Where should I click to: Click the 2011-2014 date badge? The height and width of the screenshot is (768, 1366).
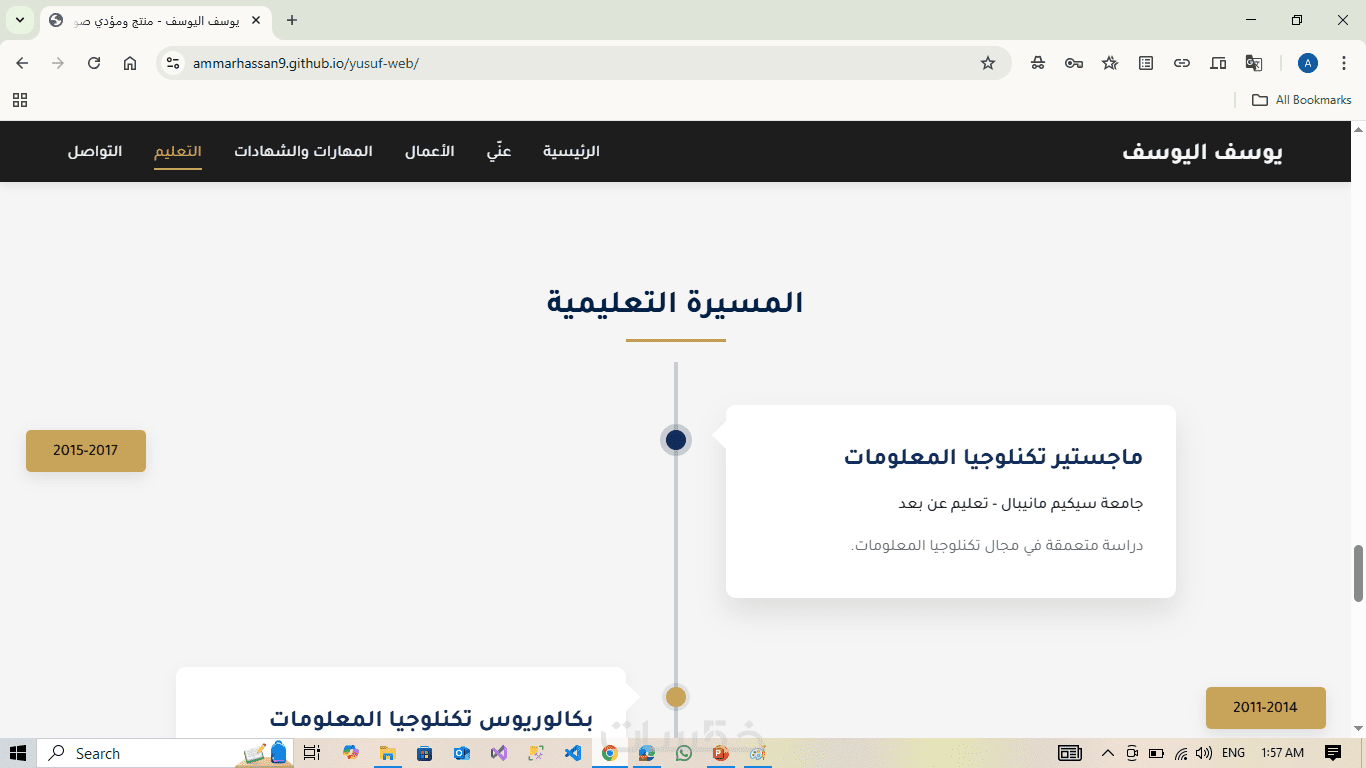(x=1265, y=708)
